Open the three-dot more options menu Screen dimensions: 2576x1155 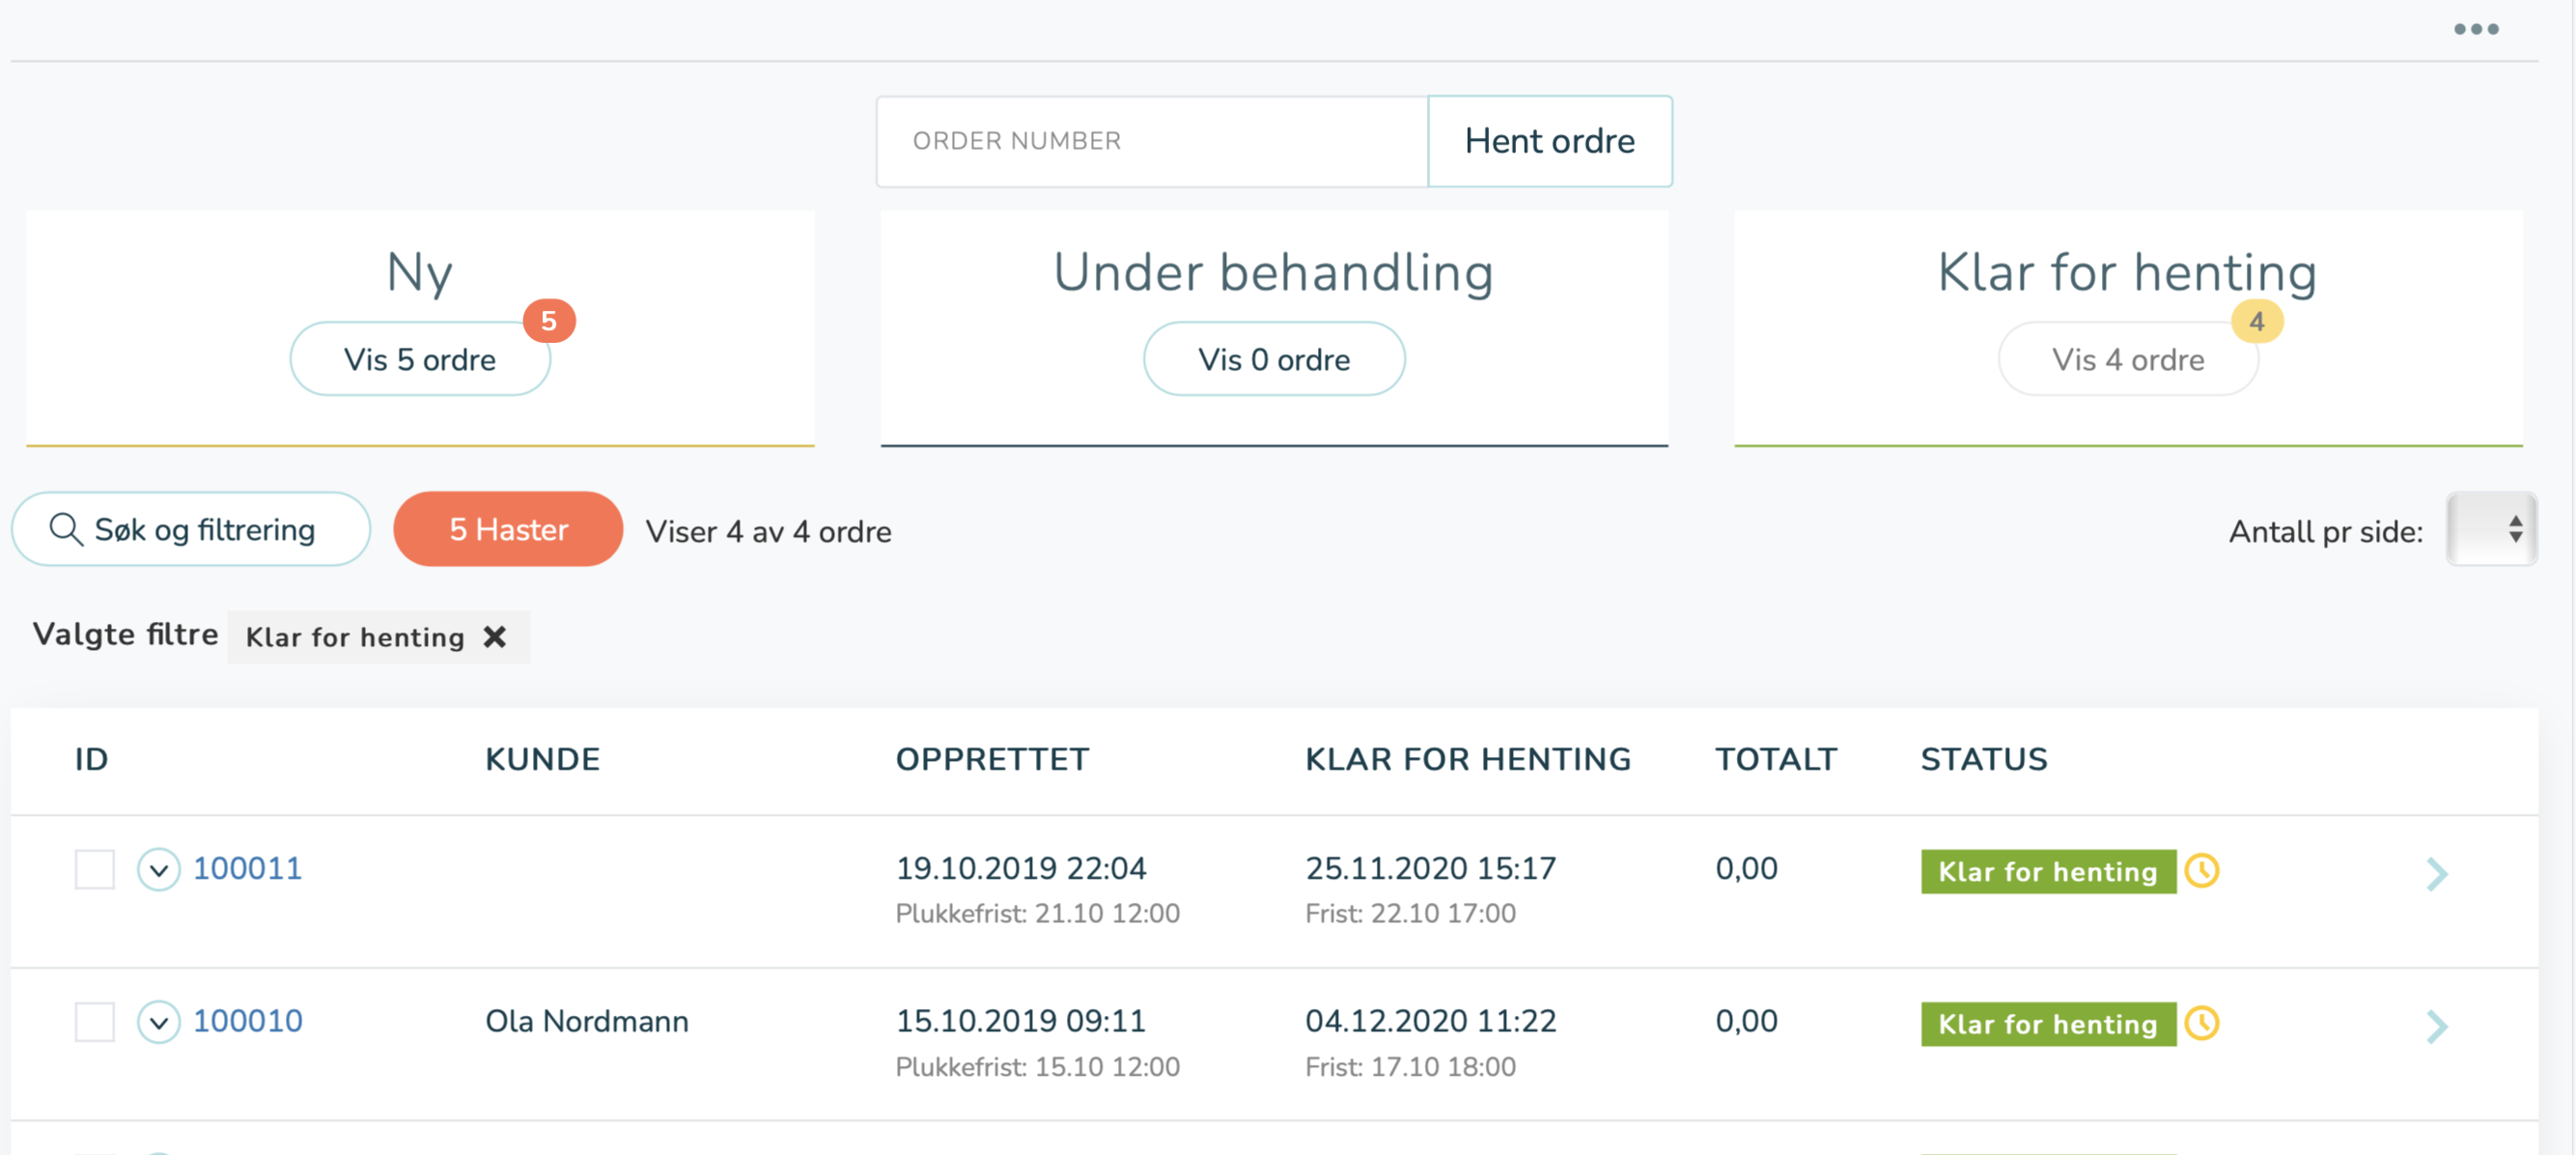click(x=2476, y=29)
